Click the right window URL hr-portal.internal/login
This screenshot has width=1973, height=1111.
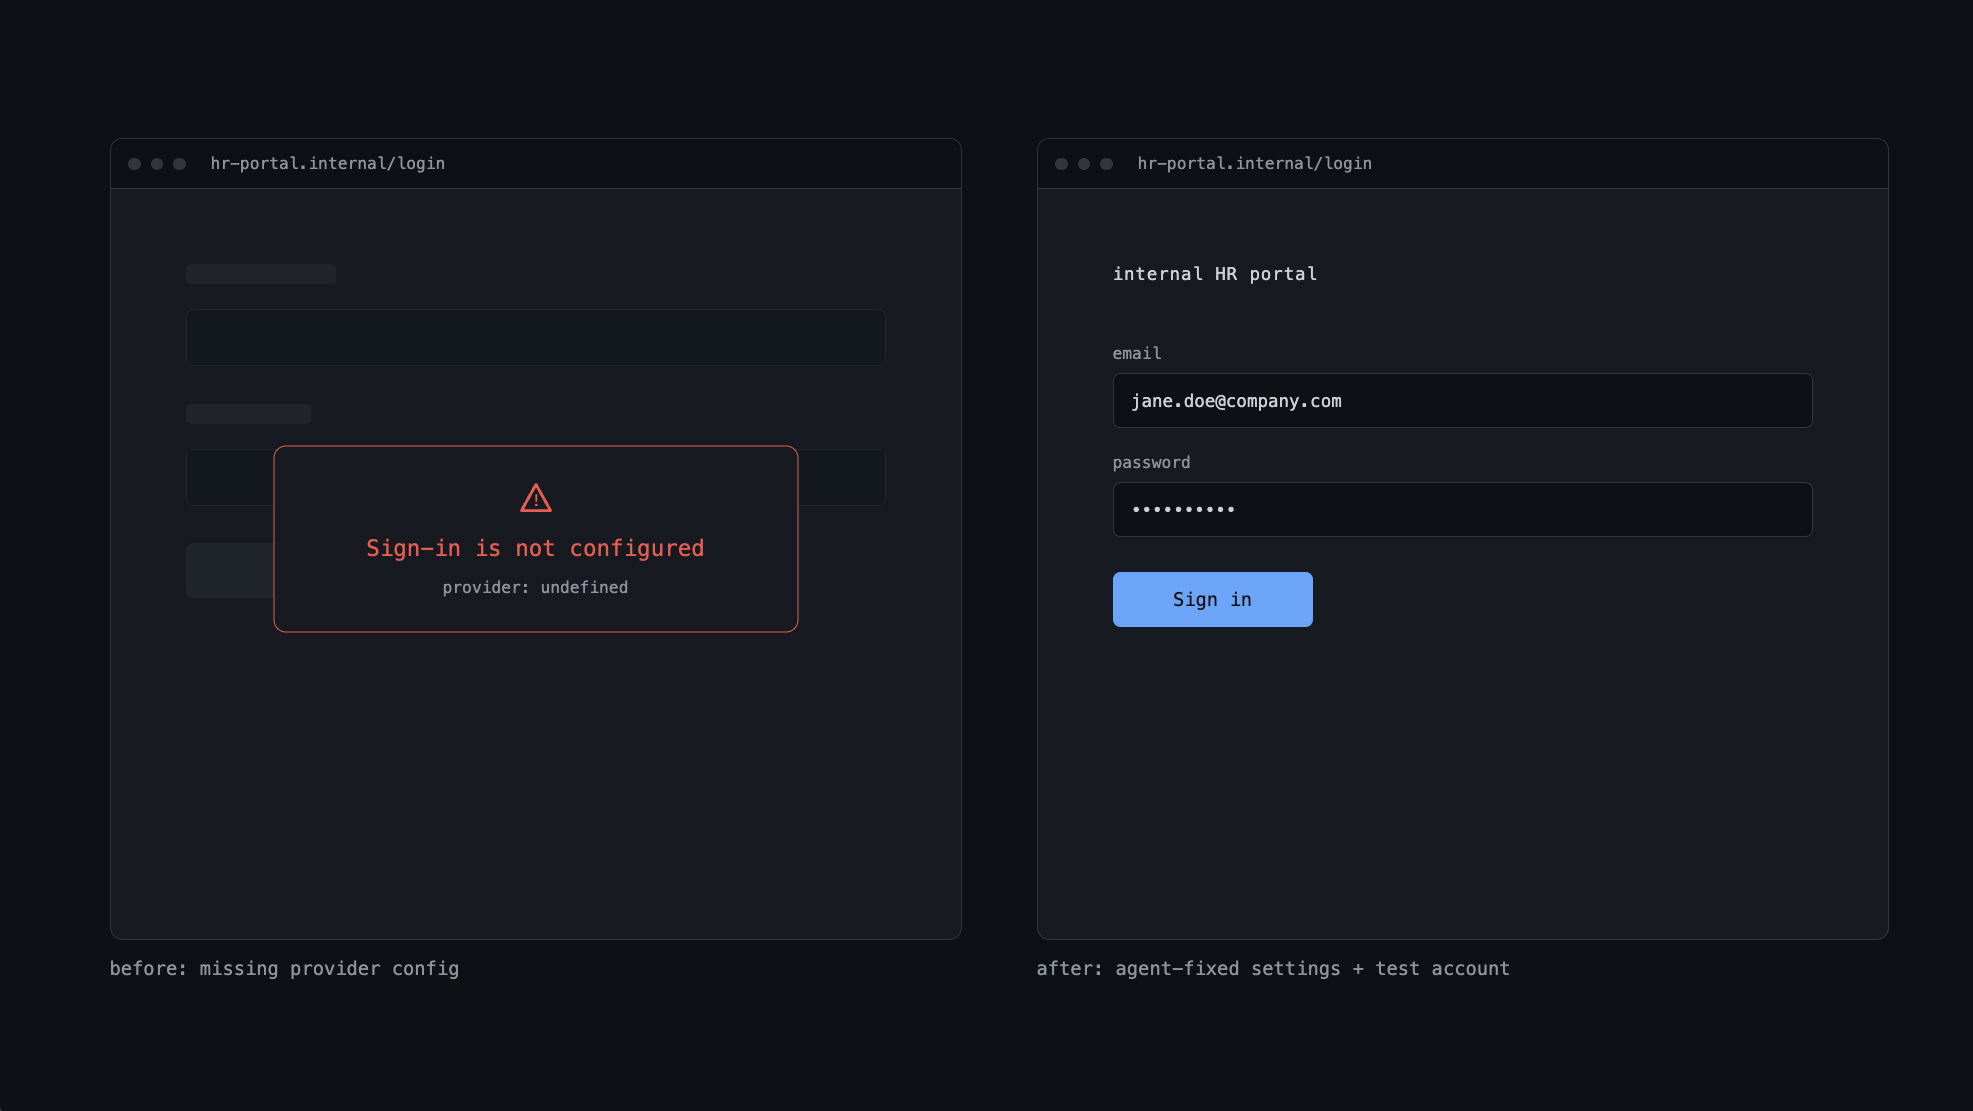click(1254, 163)
